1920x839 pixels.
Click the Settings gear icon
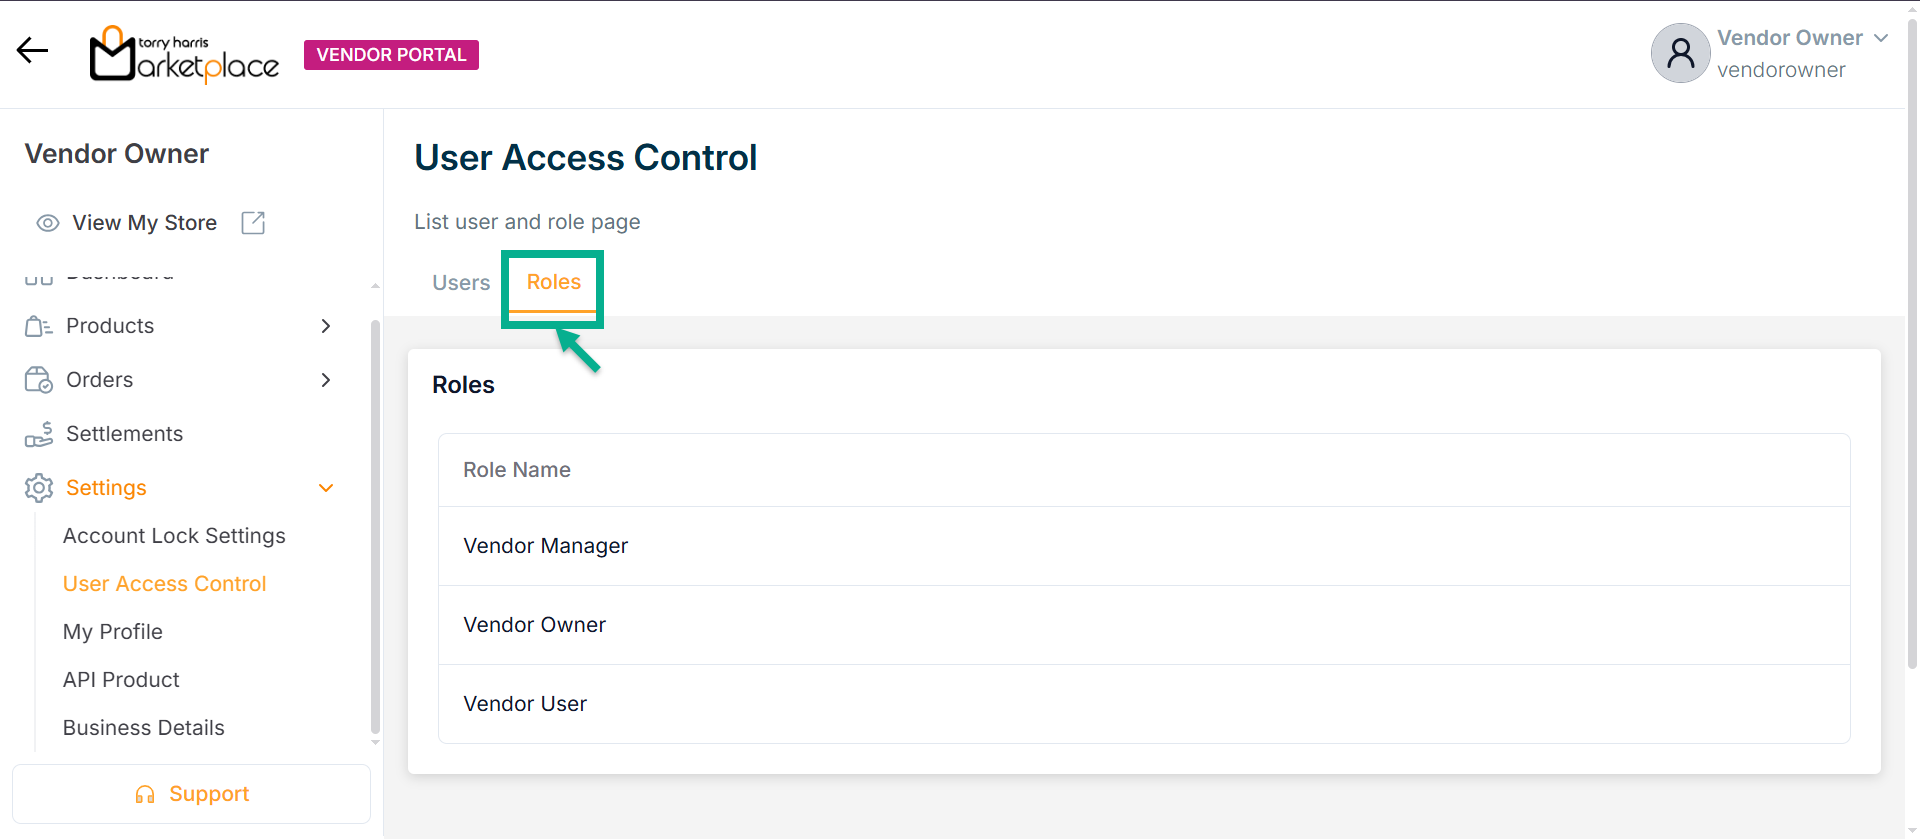38,488
